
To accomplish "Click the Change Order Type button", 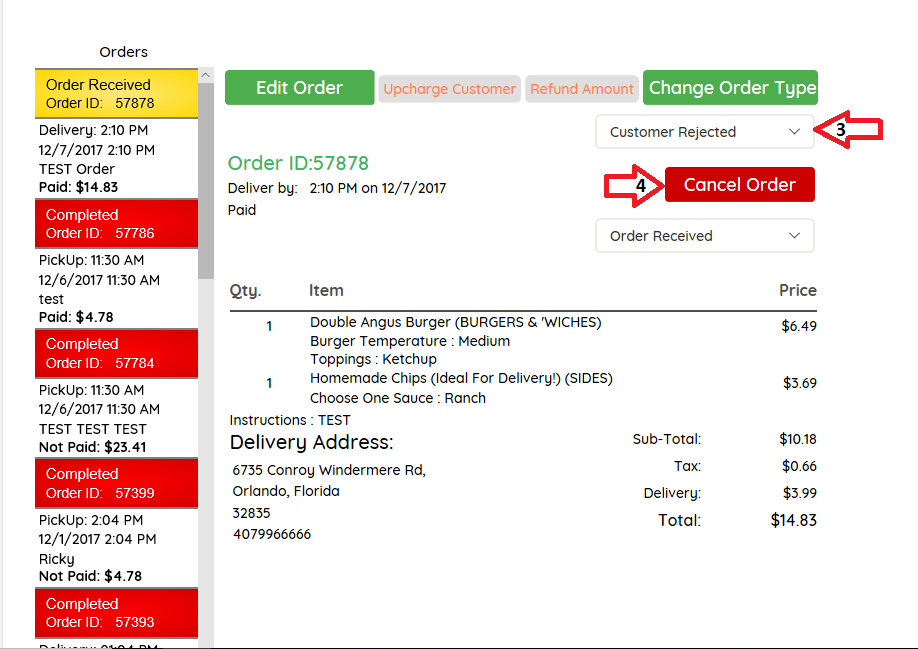I will tap(731, 88).
